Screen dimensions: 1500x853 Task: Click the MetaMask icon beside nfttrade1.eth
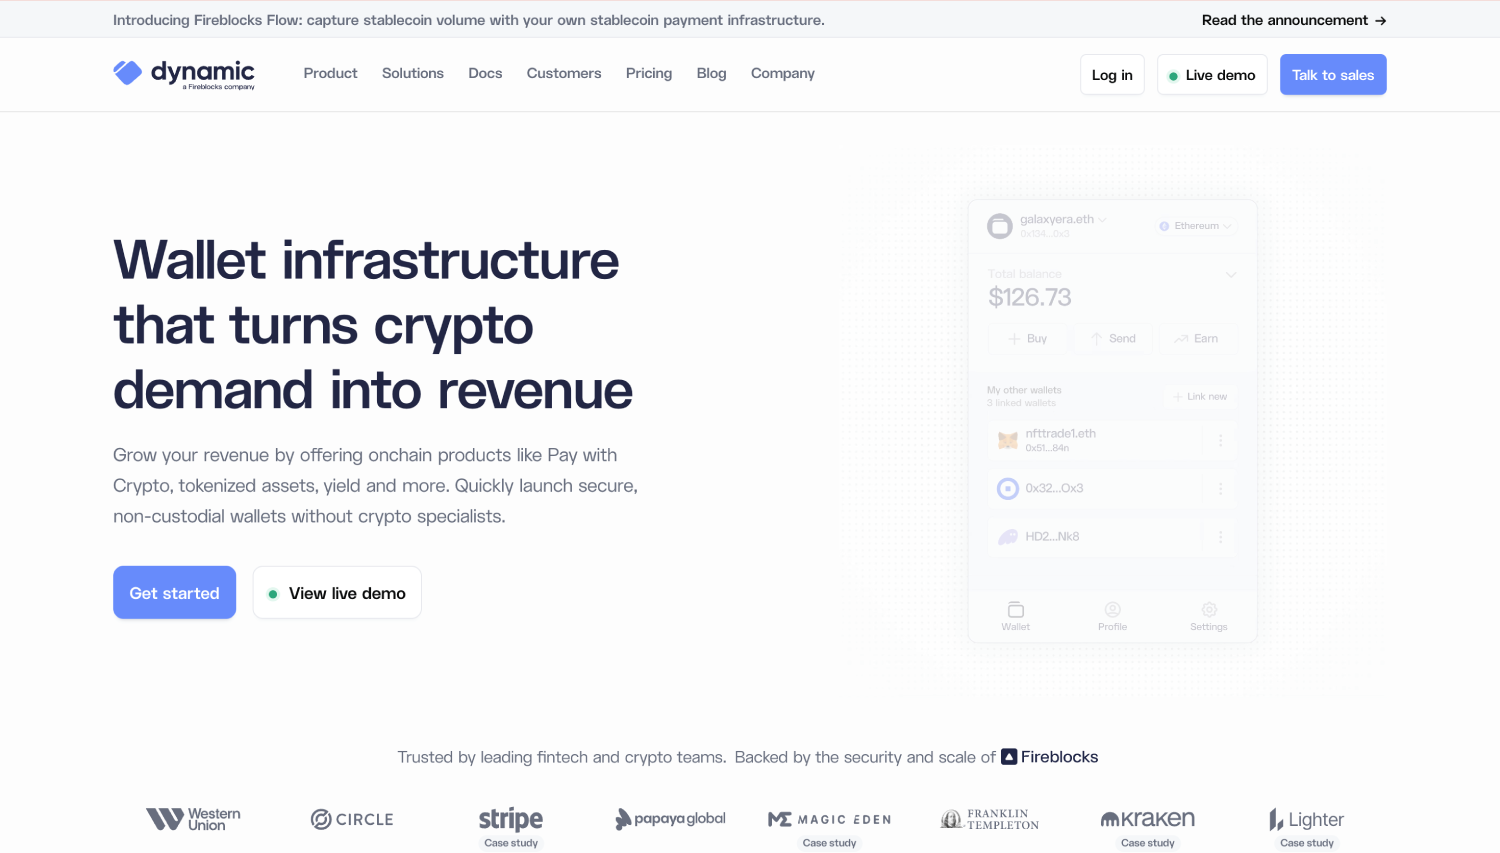pos(1008,440)
